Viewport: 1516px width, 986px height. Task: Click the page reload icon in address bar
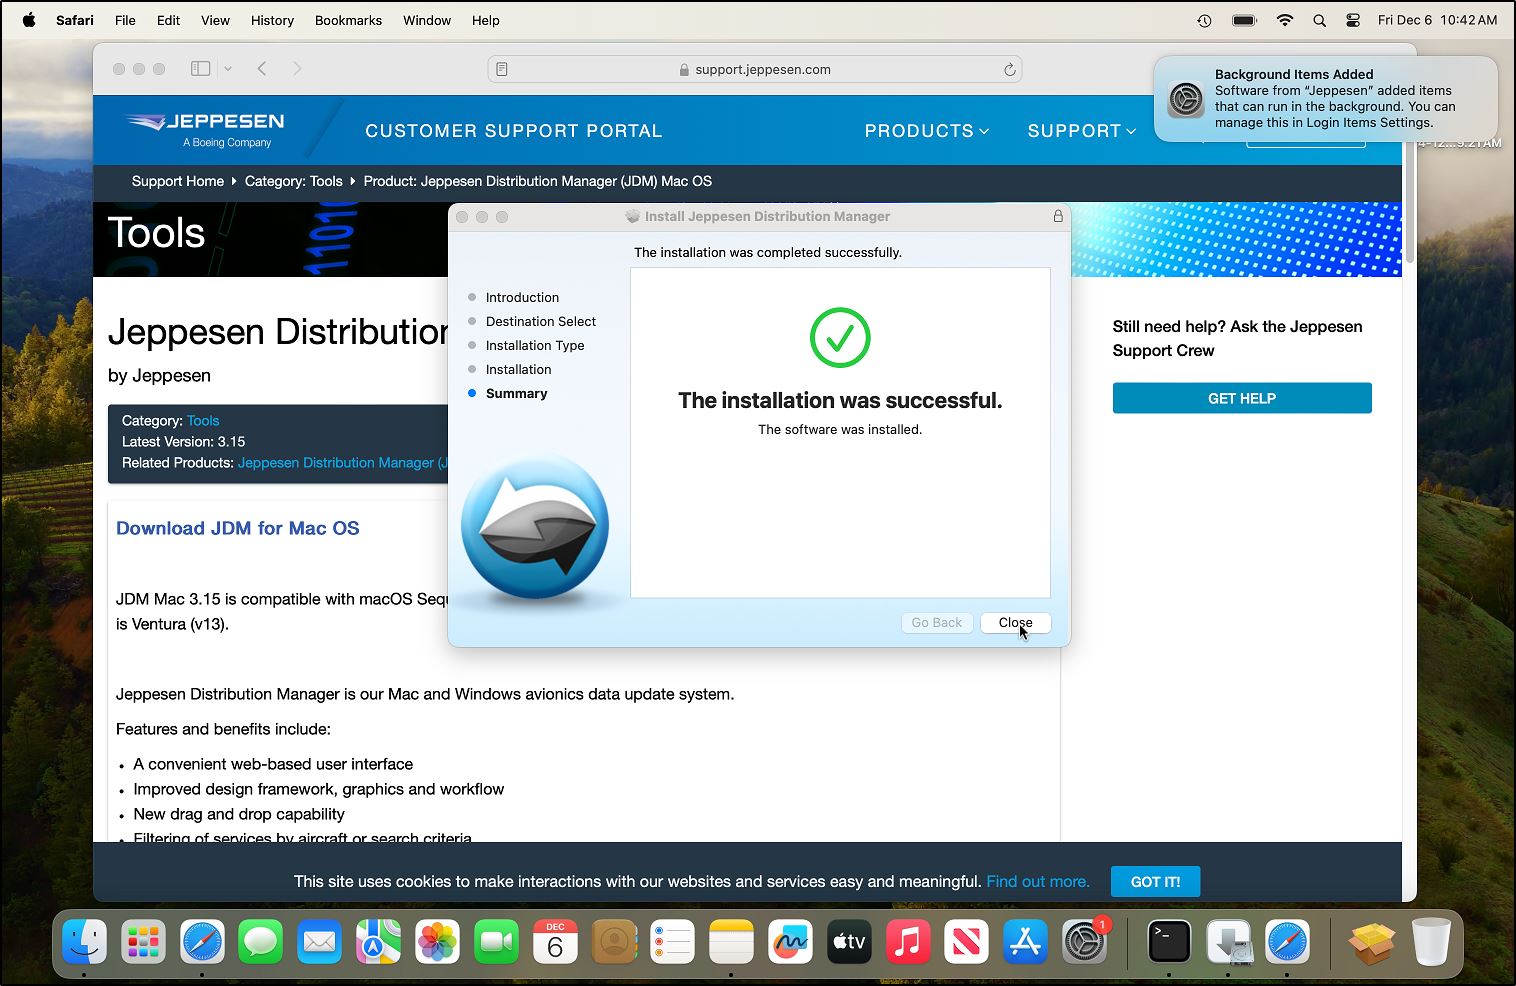click(x=1009, y=70)
